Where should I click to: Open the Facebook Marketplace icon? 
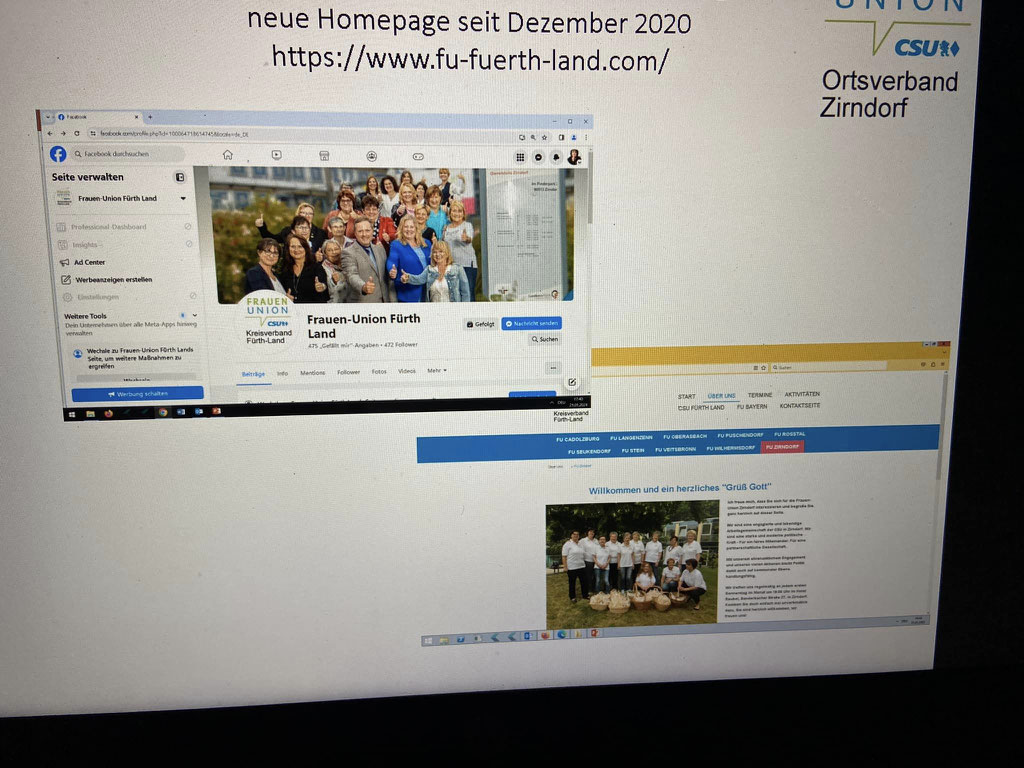click(324, 155)
